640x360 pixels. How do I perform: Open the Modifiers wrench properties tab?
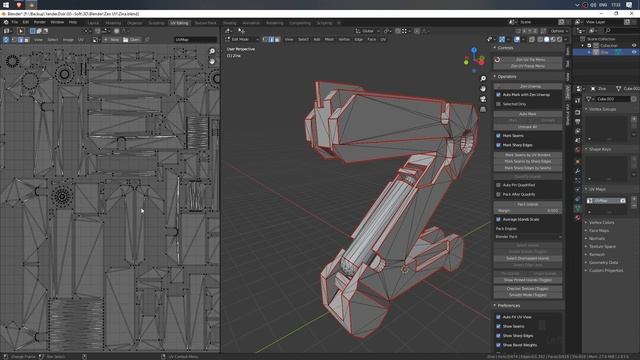[578, 171]
